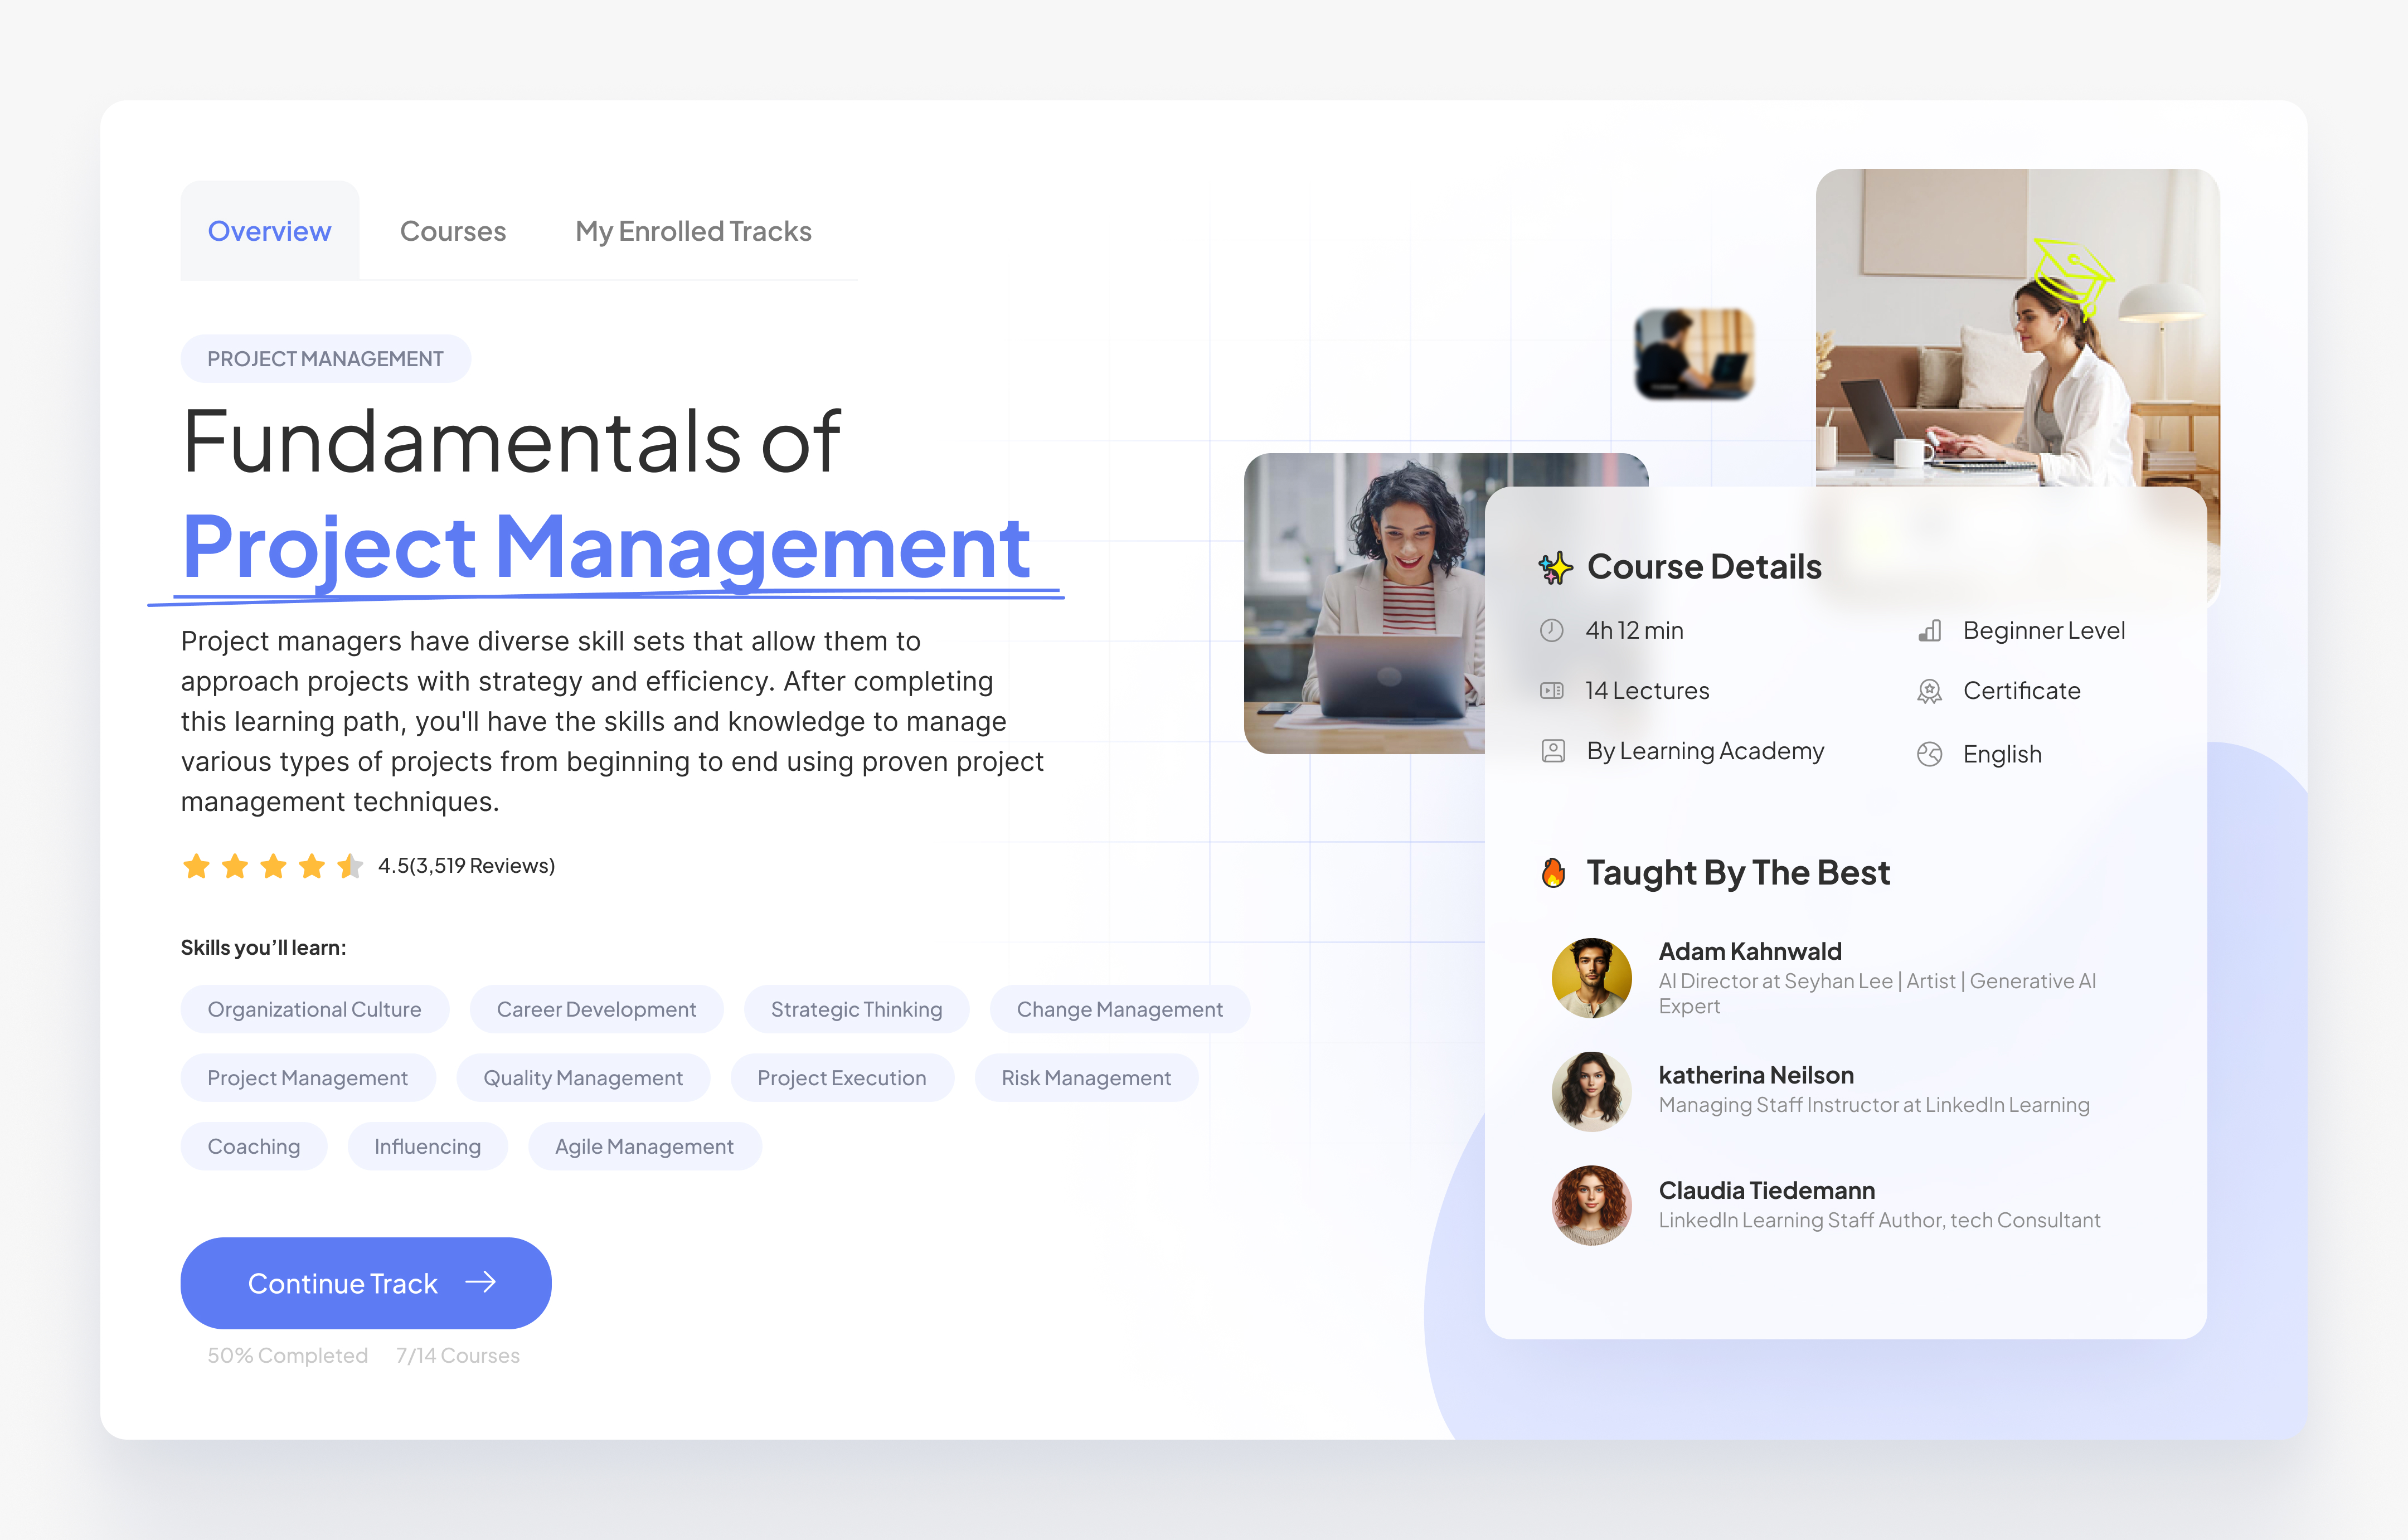Click LinkedIn Learning Staff Author, tech Consultant subtitle
Image resolution: width=2408 pixels, height=1540 pixels.
pos(1879,1220)
